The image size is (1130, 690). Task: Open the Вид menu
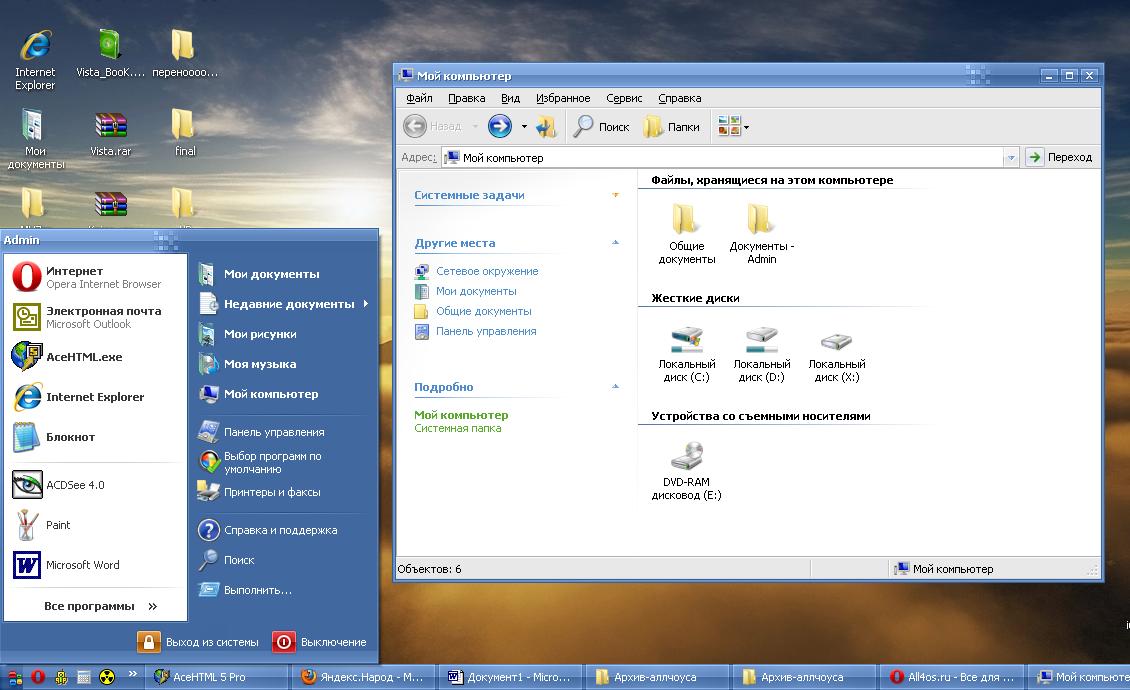[510, 98]
